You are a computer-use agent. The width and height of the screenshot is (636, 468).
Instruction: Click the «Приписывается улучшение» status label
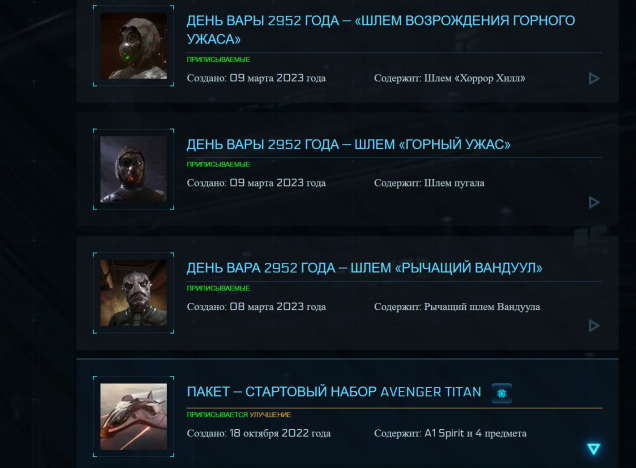[x=238, y=414]
